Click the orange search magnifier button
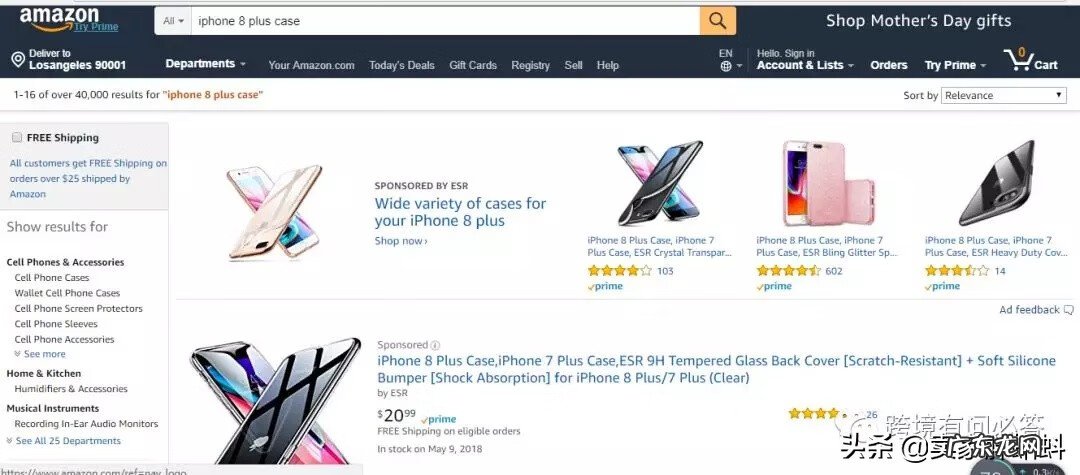This screenshot has height=475, width=1080. tap(717, 20)
